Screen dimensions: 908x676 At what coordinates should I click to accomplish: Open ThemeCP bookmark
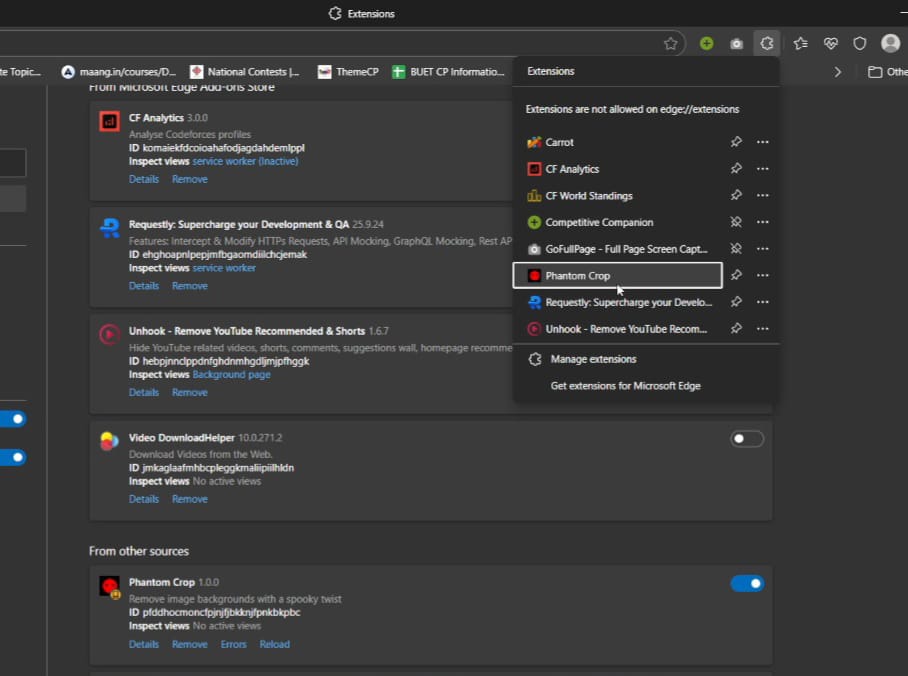pyautogui.click(x=348, y=72)
